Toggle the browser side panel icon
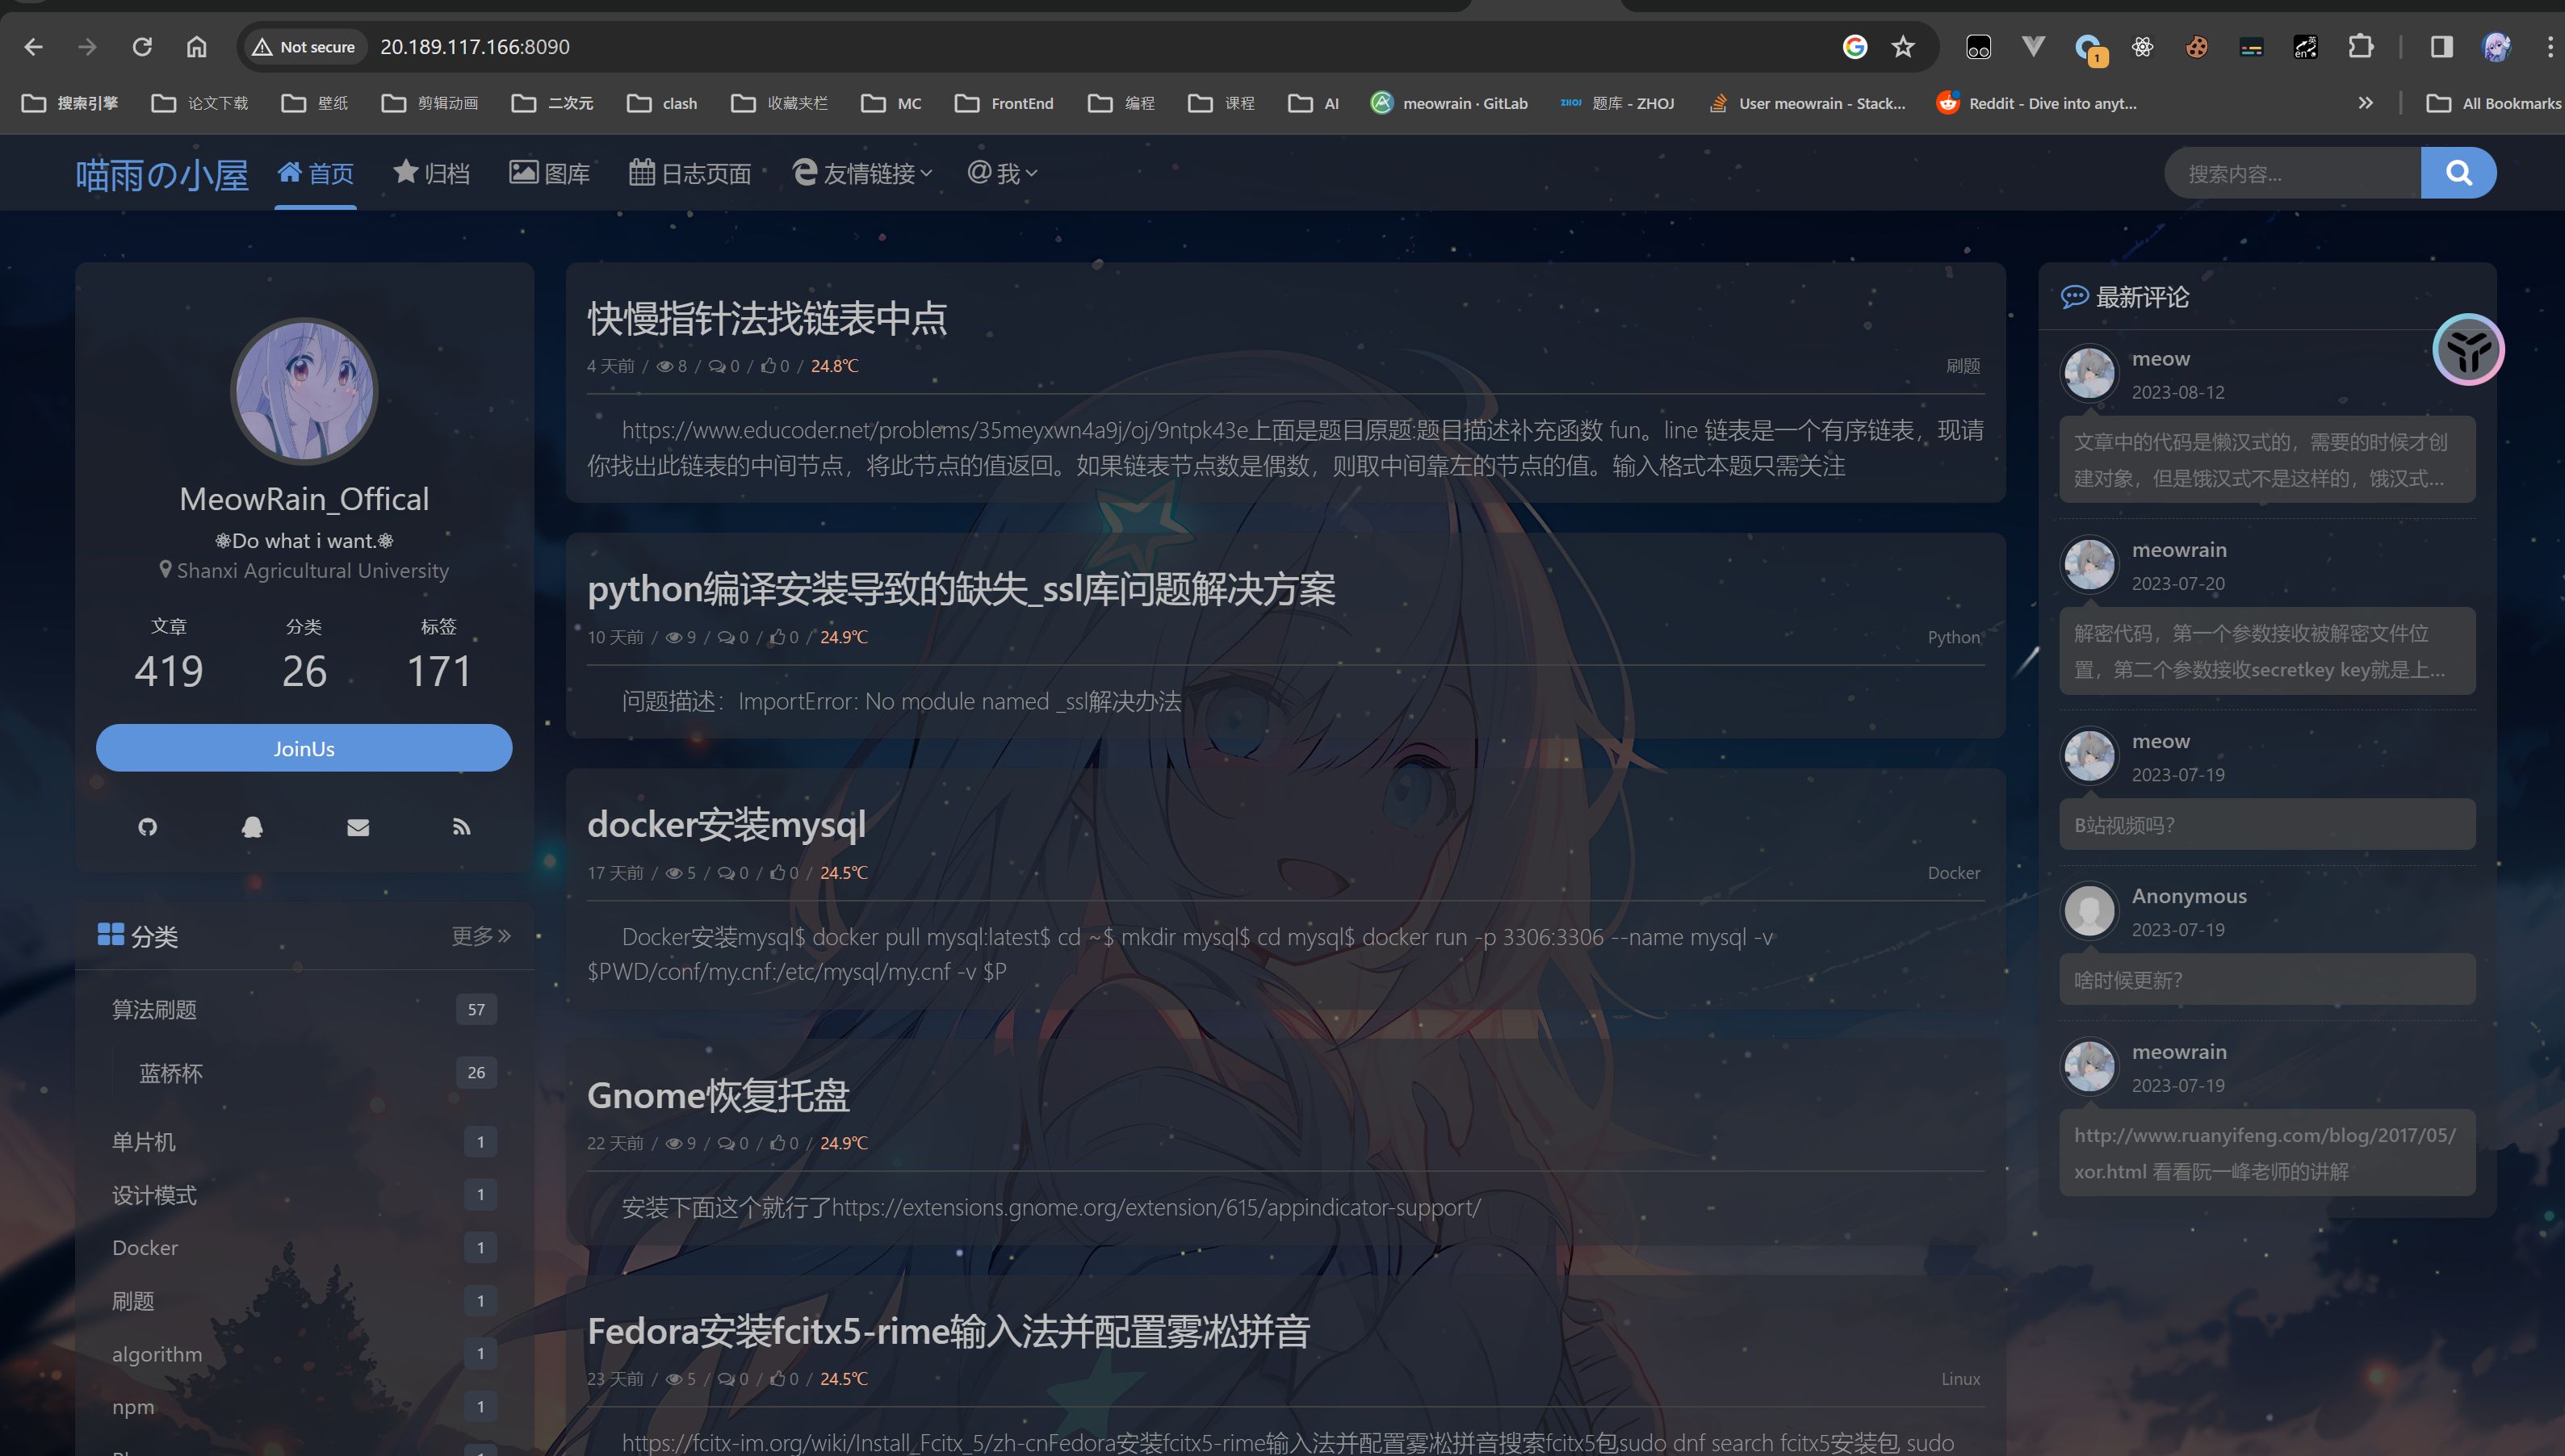 (2441, 47)
